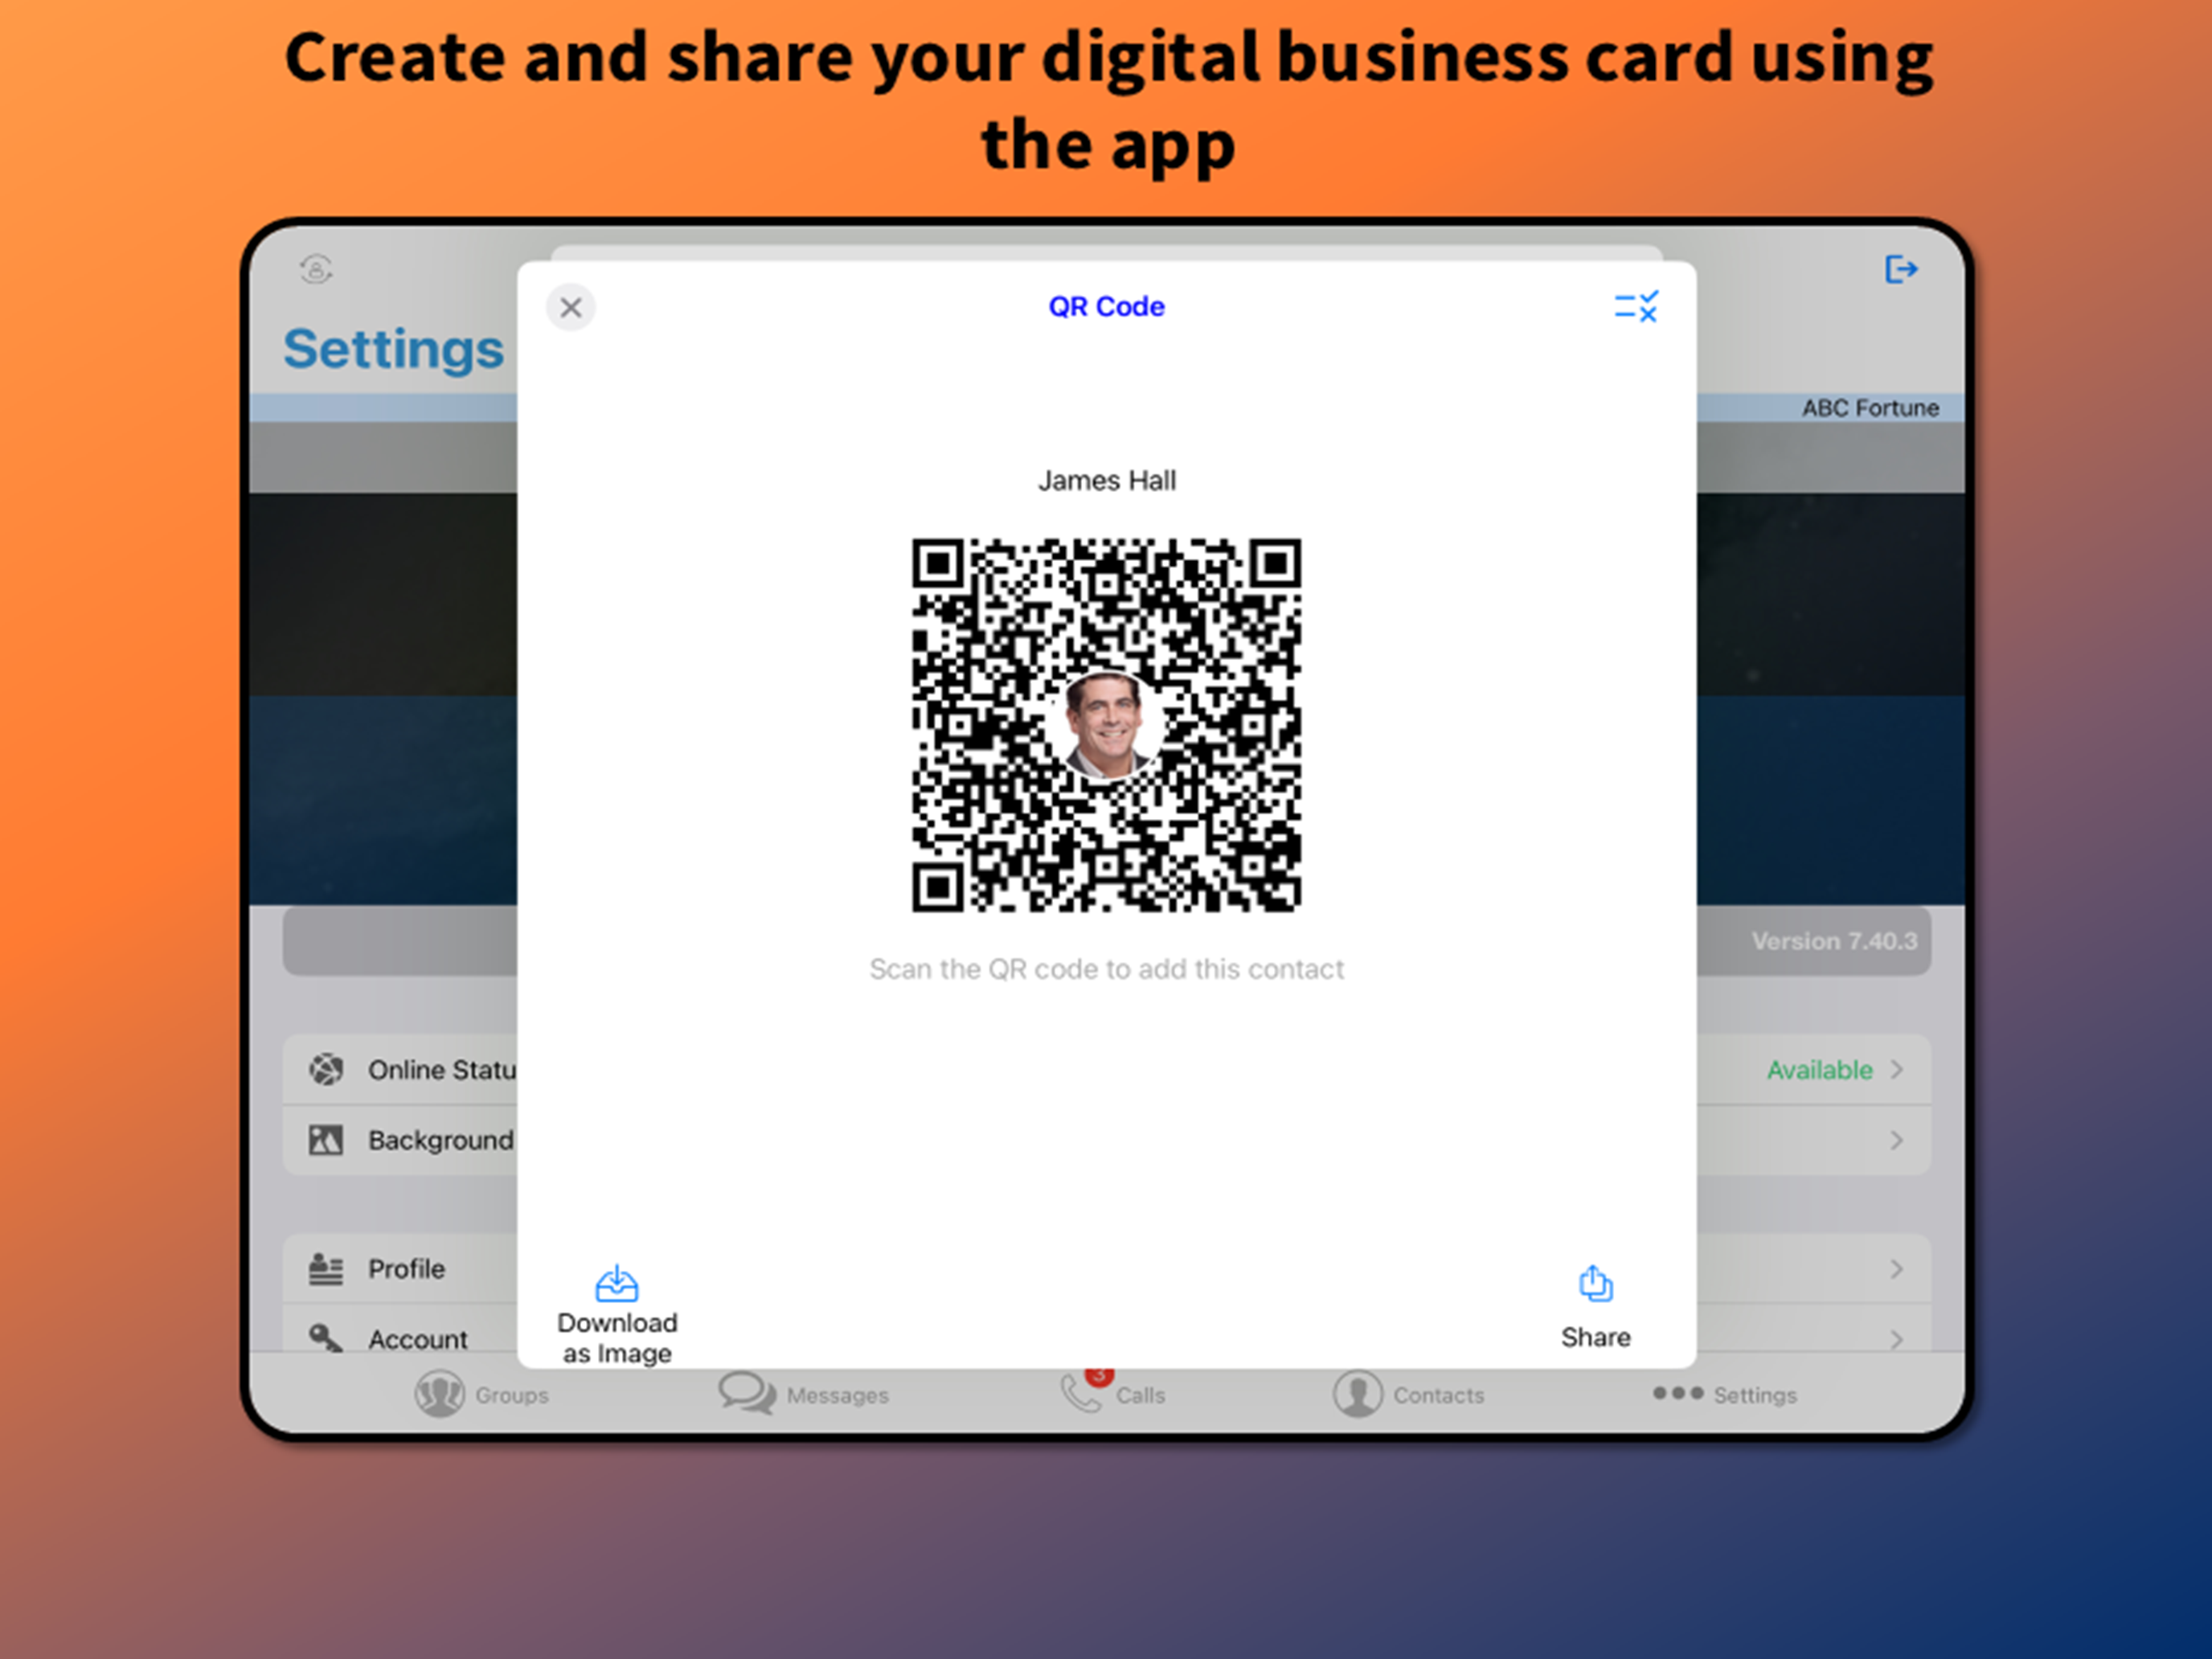
Task: Click the profile scan icon above Settings
Action: pyautogui.click(x=316, y=269)
